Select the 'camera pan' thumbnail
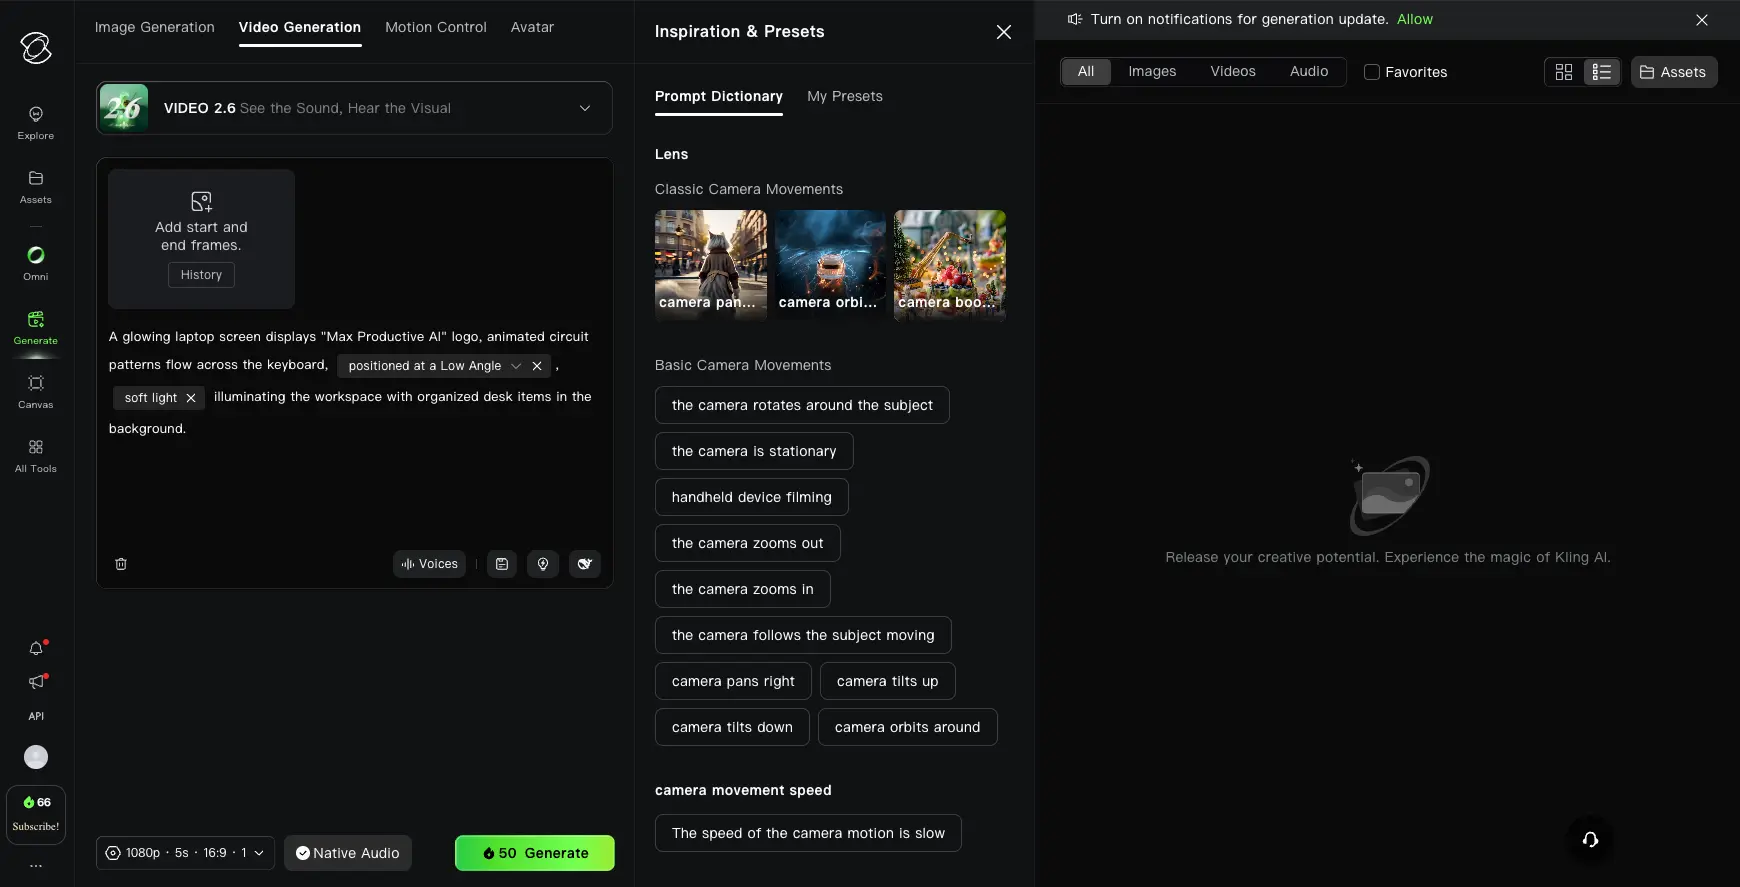Screen dimensions: 1740x887 711,265
